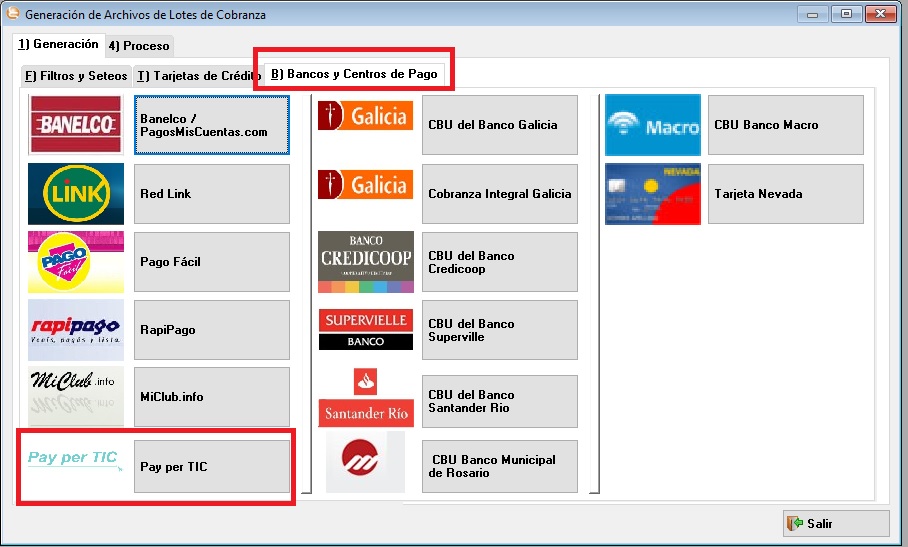Screen dimensions: 908x547
Task: Click the Supervielle Banco logo
Action: (365, 329)
